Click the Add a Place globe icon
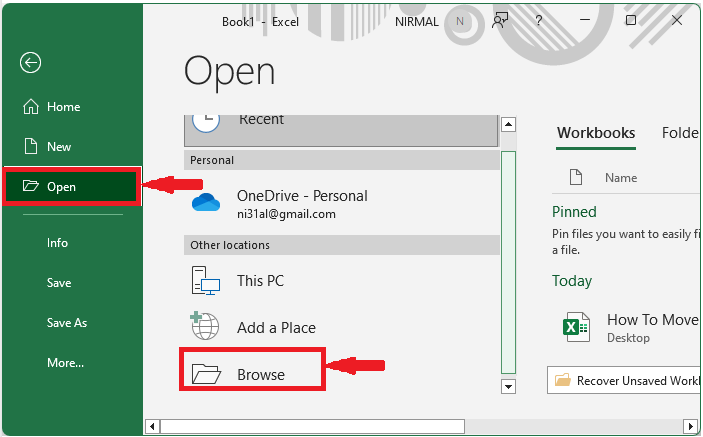Viewport: 703px width, 437px height. tap(205, 327)
